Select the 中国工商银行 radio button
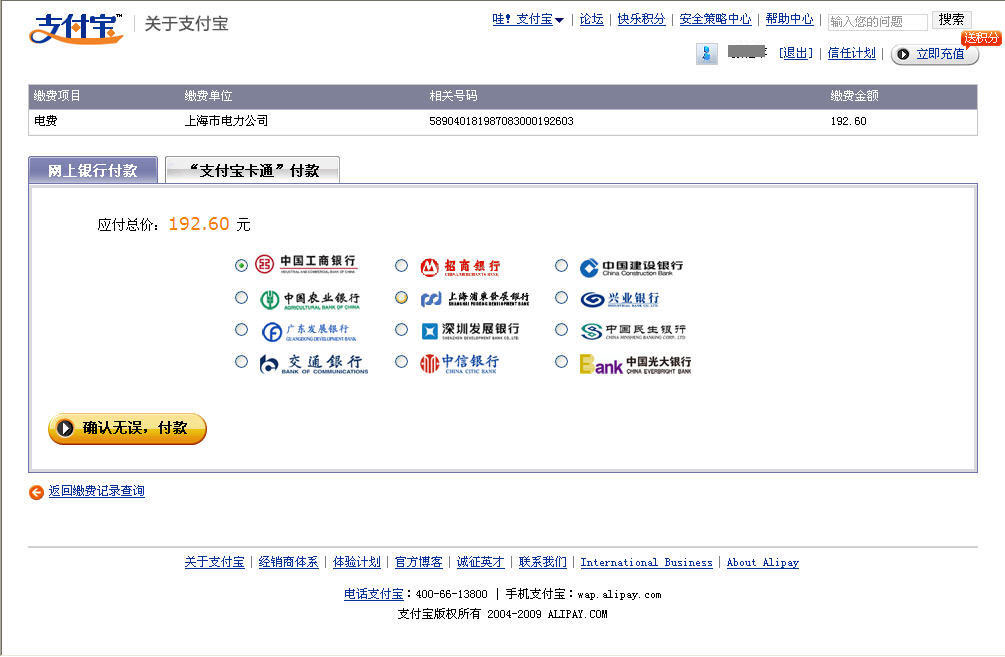Viewport: 1005px width, 657px height. (241, 265)
